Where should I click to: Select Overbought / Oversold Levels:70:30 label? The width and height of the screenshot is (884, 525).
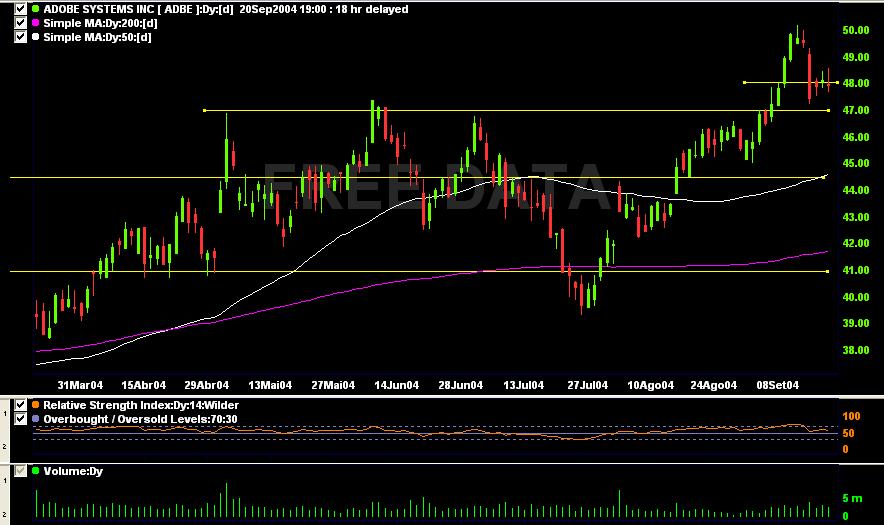(140, 419)
